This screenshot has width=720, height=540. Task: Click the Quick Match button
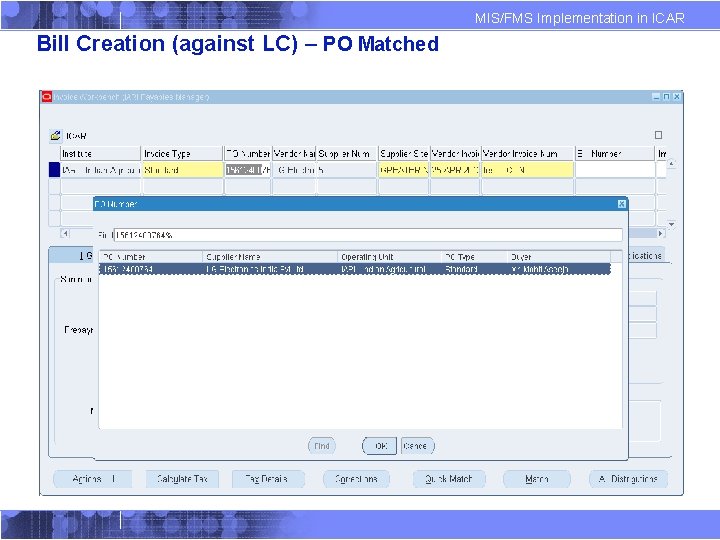coord(449,479)
